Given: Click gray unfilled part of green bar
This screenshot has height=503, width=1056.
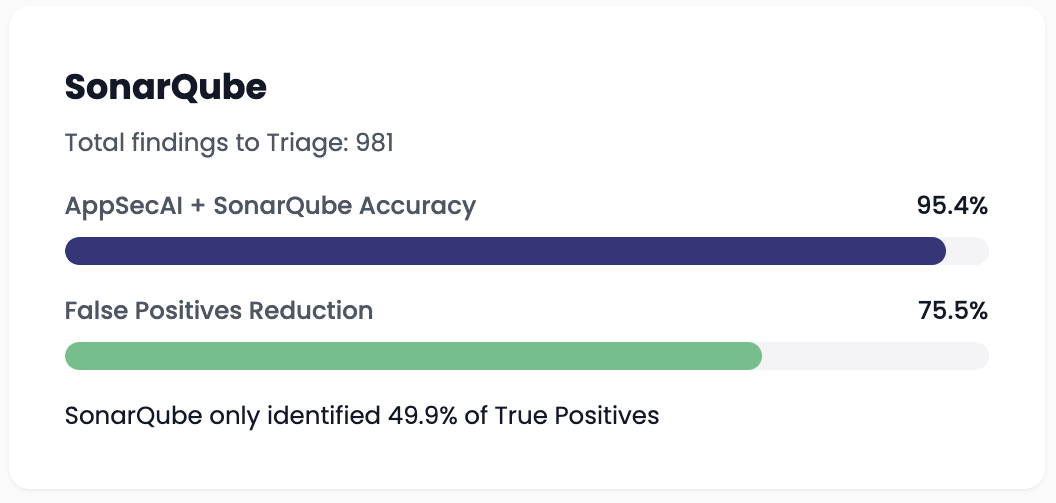Looking at the screenshot, I should coord(876,356).
